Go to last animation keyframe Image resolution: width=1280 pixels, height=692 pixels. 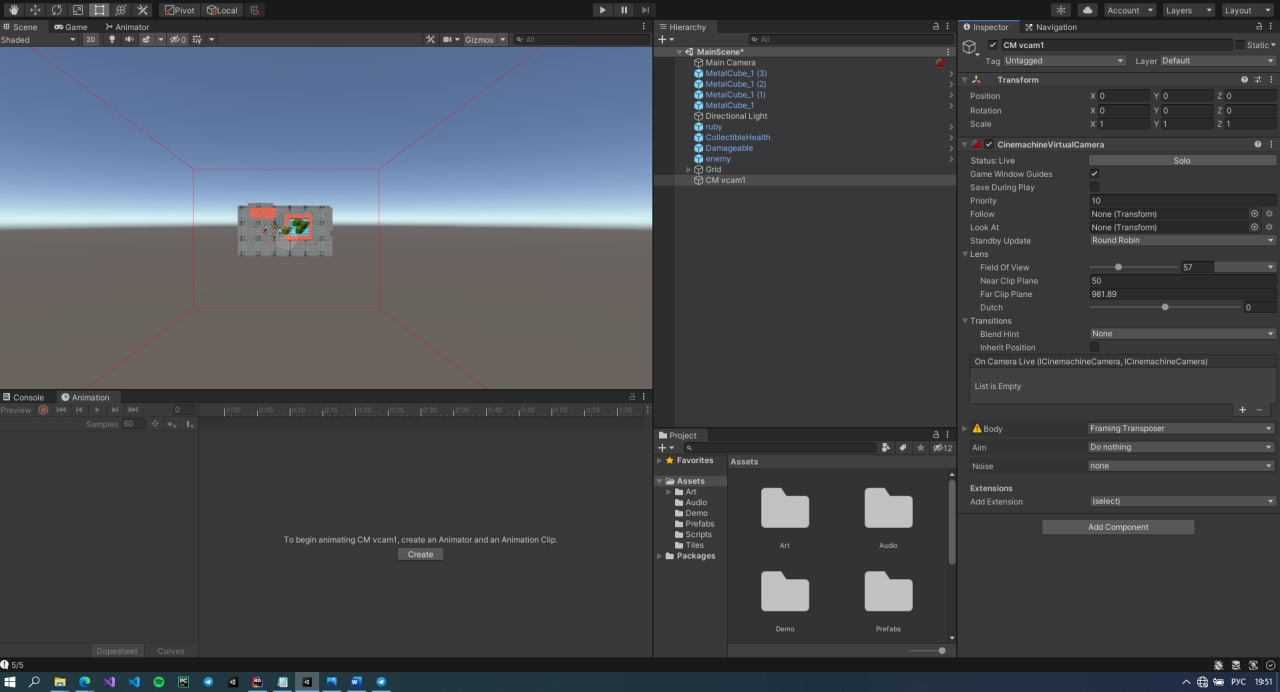[x=133, y=410]
